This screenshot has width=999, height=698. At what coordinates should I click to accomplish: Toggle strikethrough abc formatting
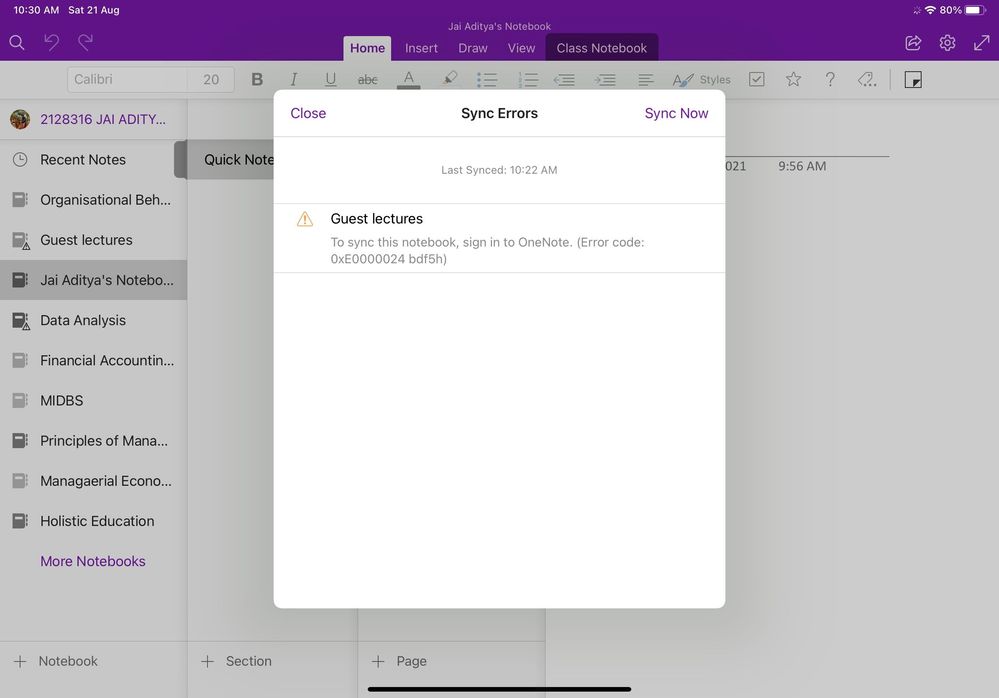pyautogui.click(x=368, y=80)
